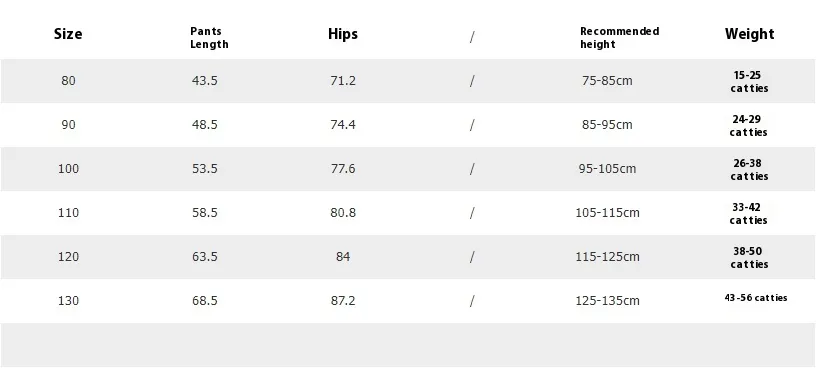The height and width of the screenshot is (372, 819).
Task: Select the size 100 cell
Action: (x=68, y=169)
